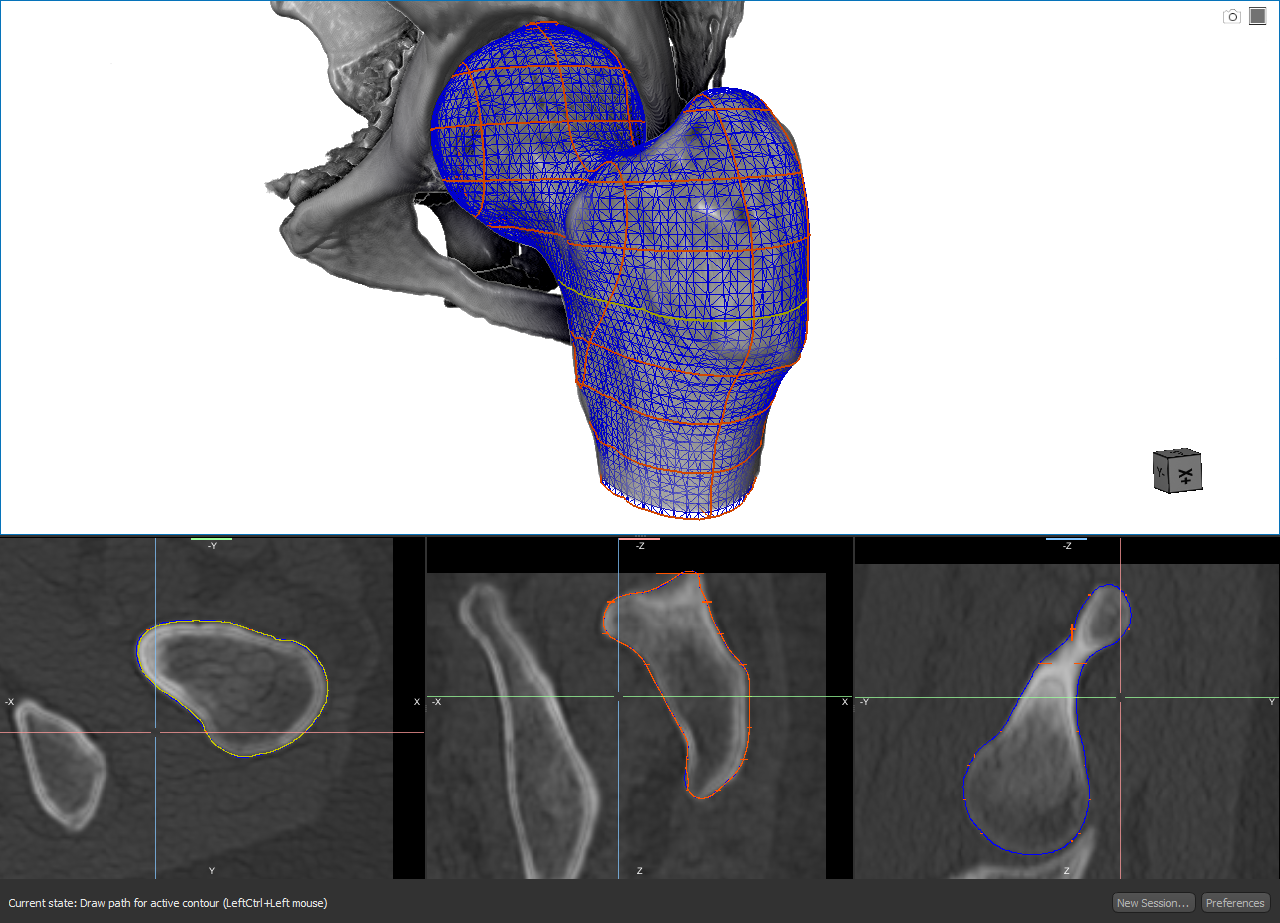The width and height of the screenshot is (1280, 923).
Task: Click the orientation cube in the 3D view
Action: pyautogui.click(x=1177, y=471)
